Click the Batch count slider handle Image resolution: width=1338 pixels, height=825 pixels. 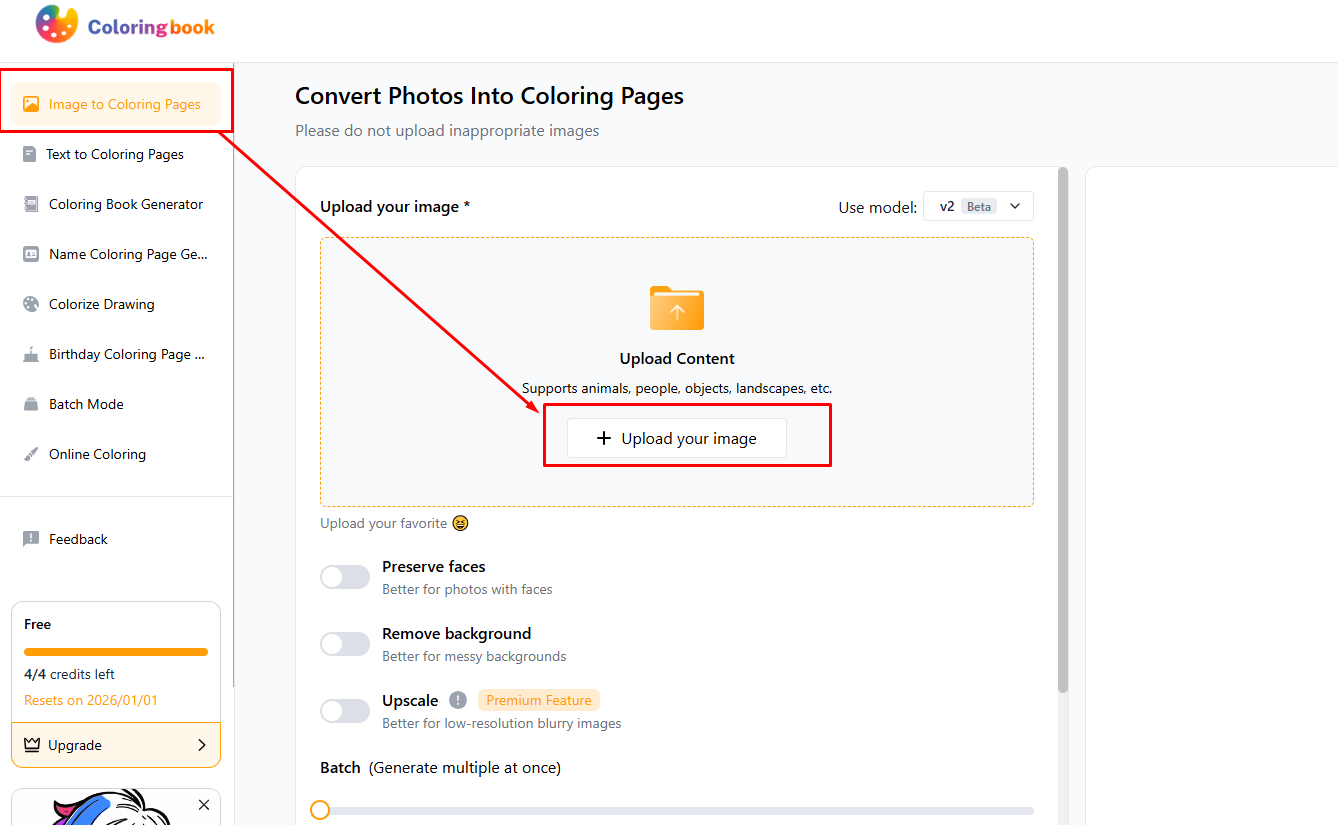pyautogui.click(x=320, y=810)
